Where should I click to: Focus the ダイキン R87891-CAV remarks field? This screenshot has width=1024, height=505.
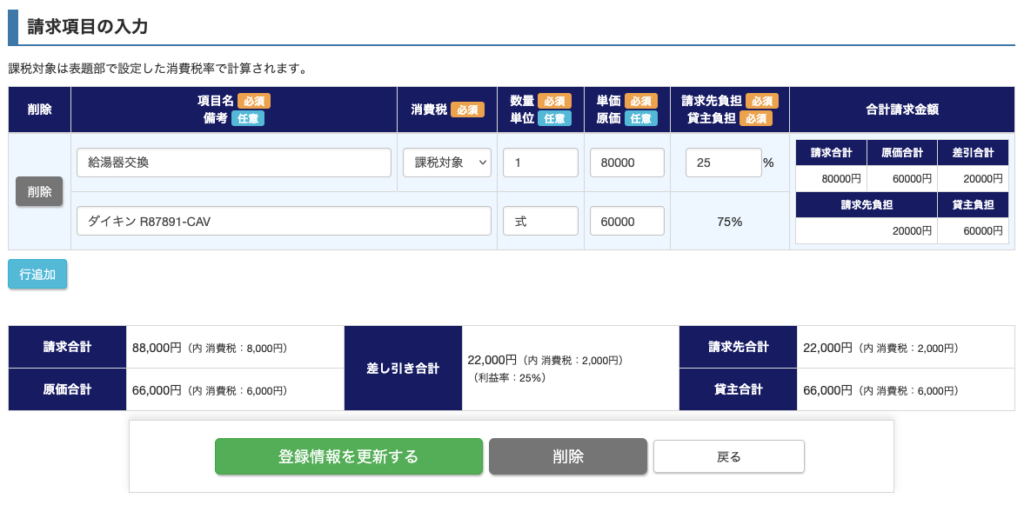tap(283, 221)
